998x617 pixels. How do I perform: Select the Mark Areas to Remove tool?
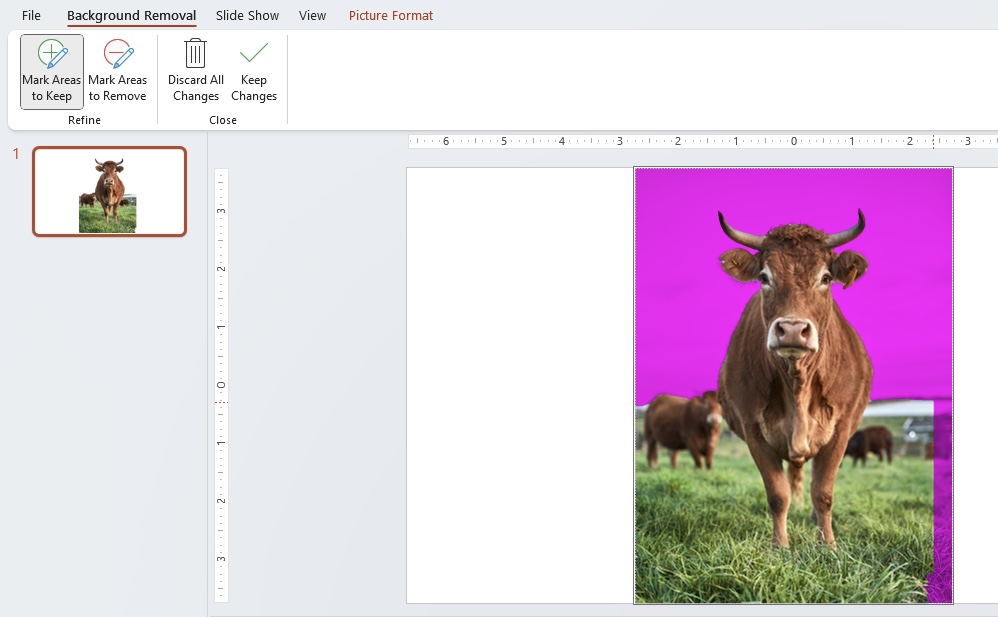117,71
